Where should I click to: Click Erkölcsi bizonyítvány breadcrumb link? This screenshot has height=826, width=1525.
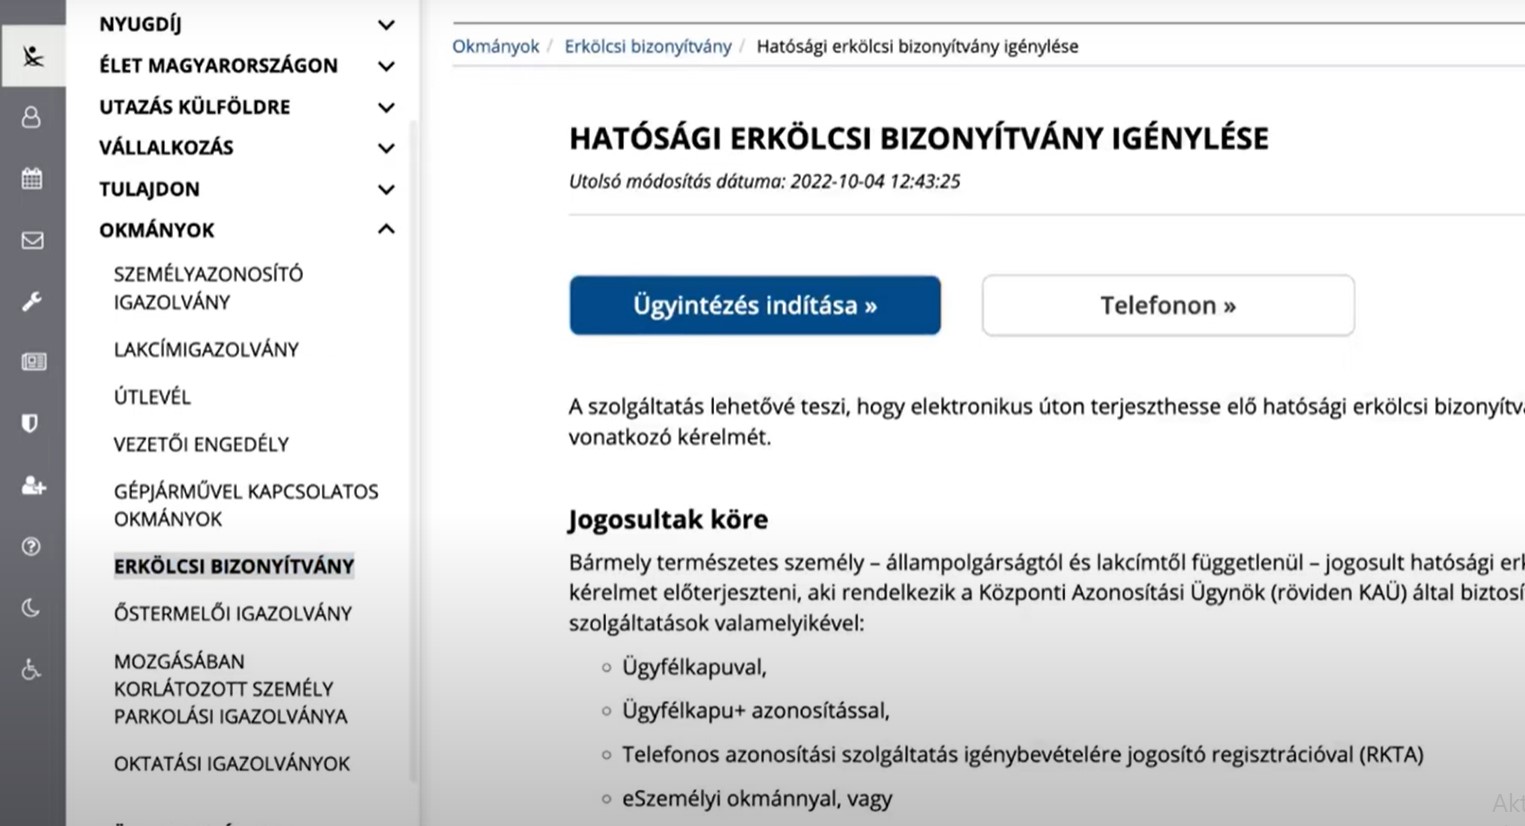coord(648,46)
